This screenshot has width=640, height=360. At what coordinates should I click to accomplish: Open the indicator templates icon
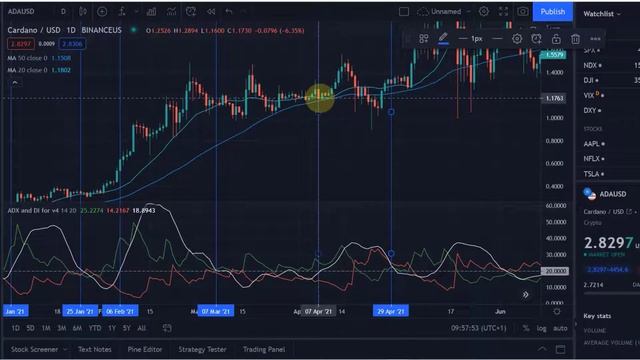(171, 11)
